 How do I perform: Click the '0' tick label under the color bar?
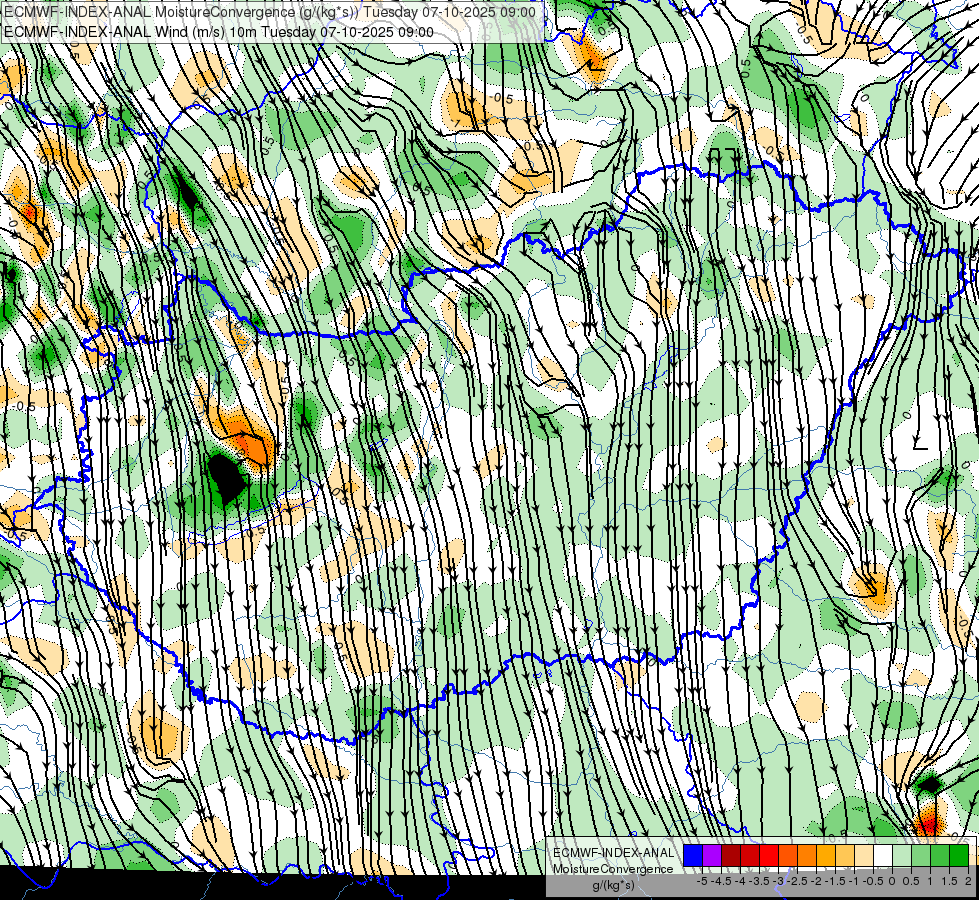892,881
